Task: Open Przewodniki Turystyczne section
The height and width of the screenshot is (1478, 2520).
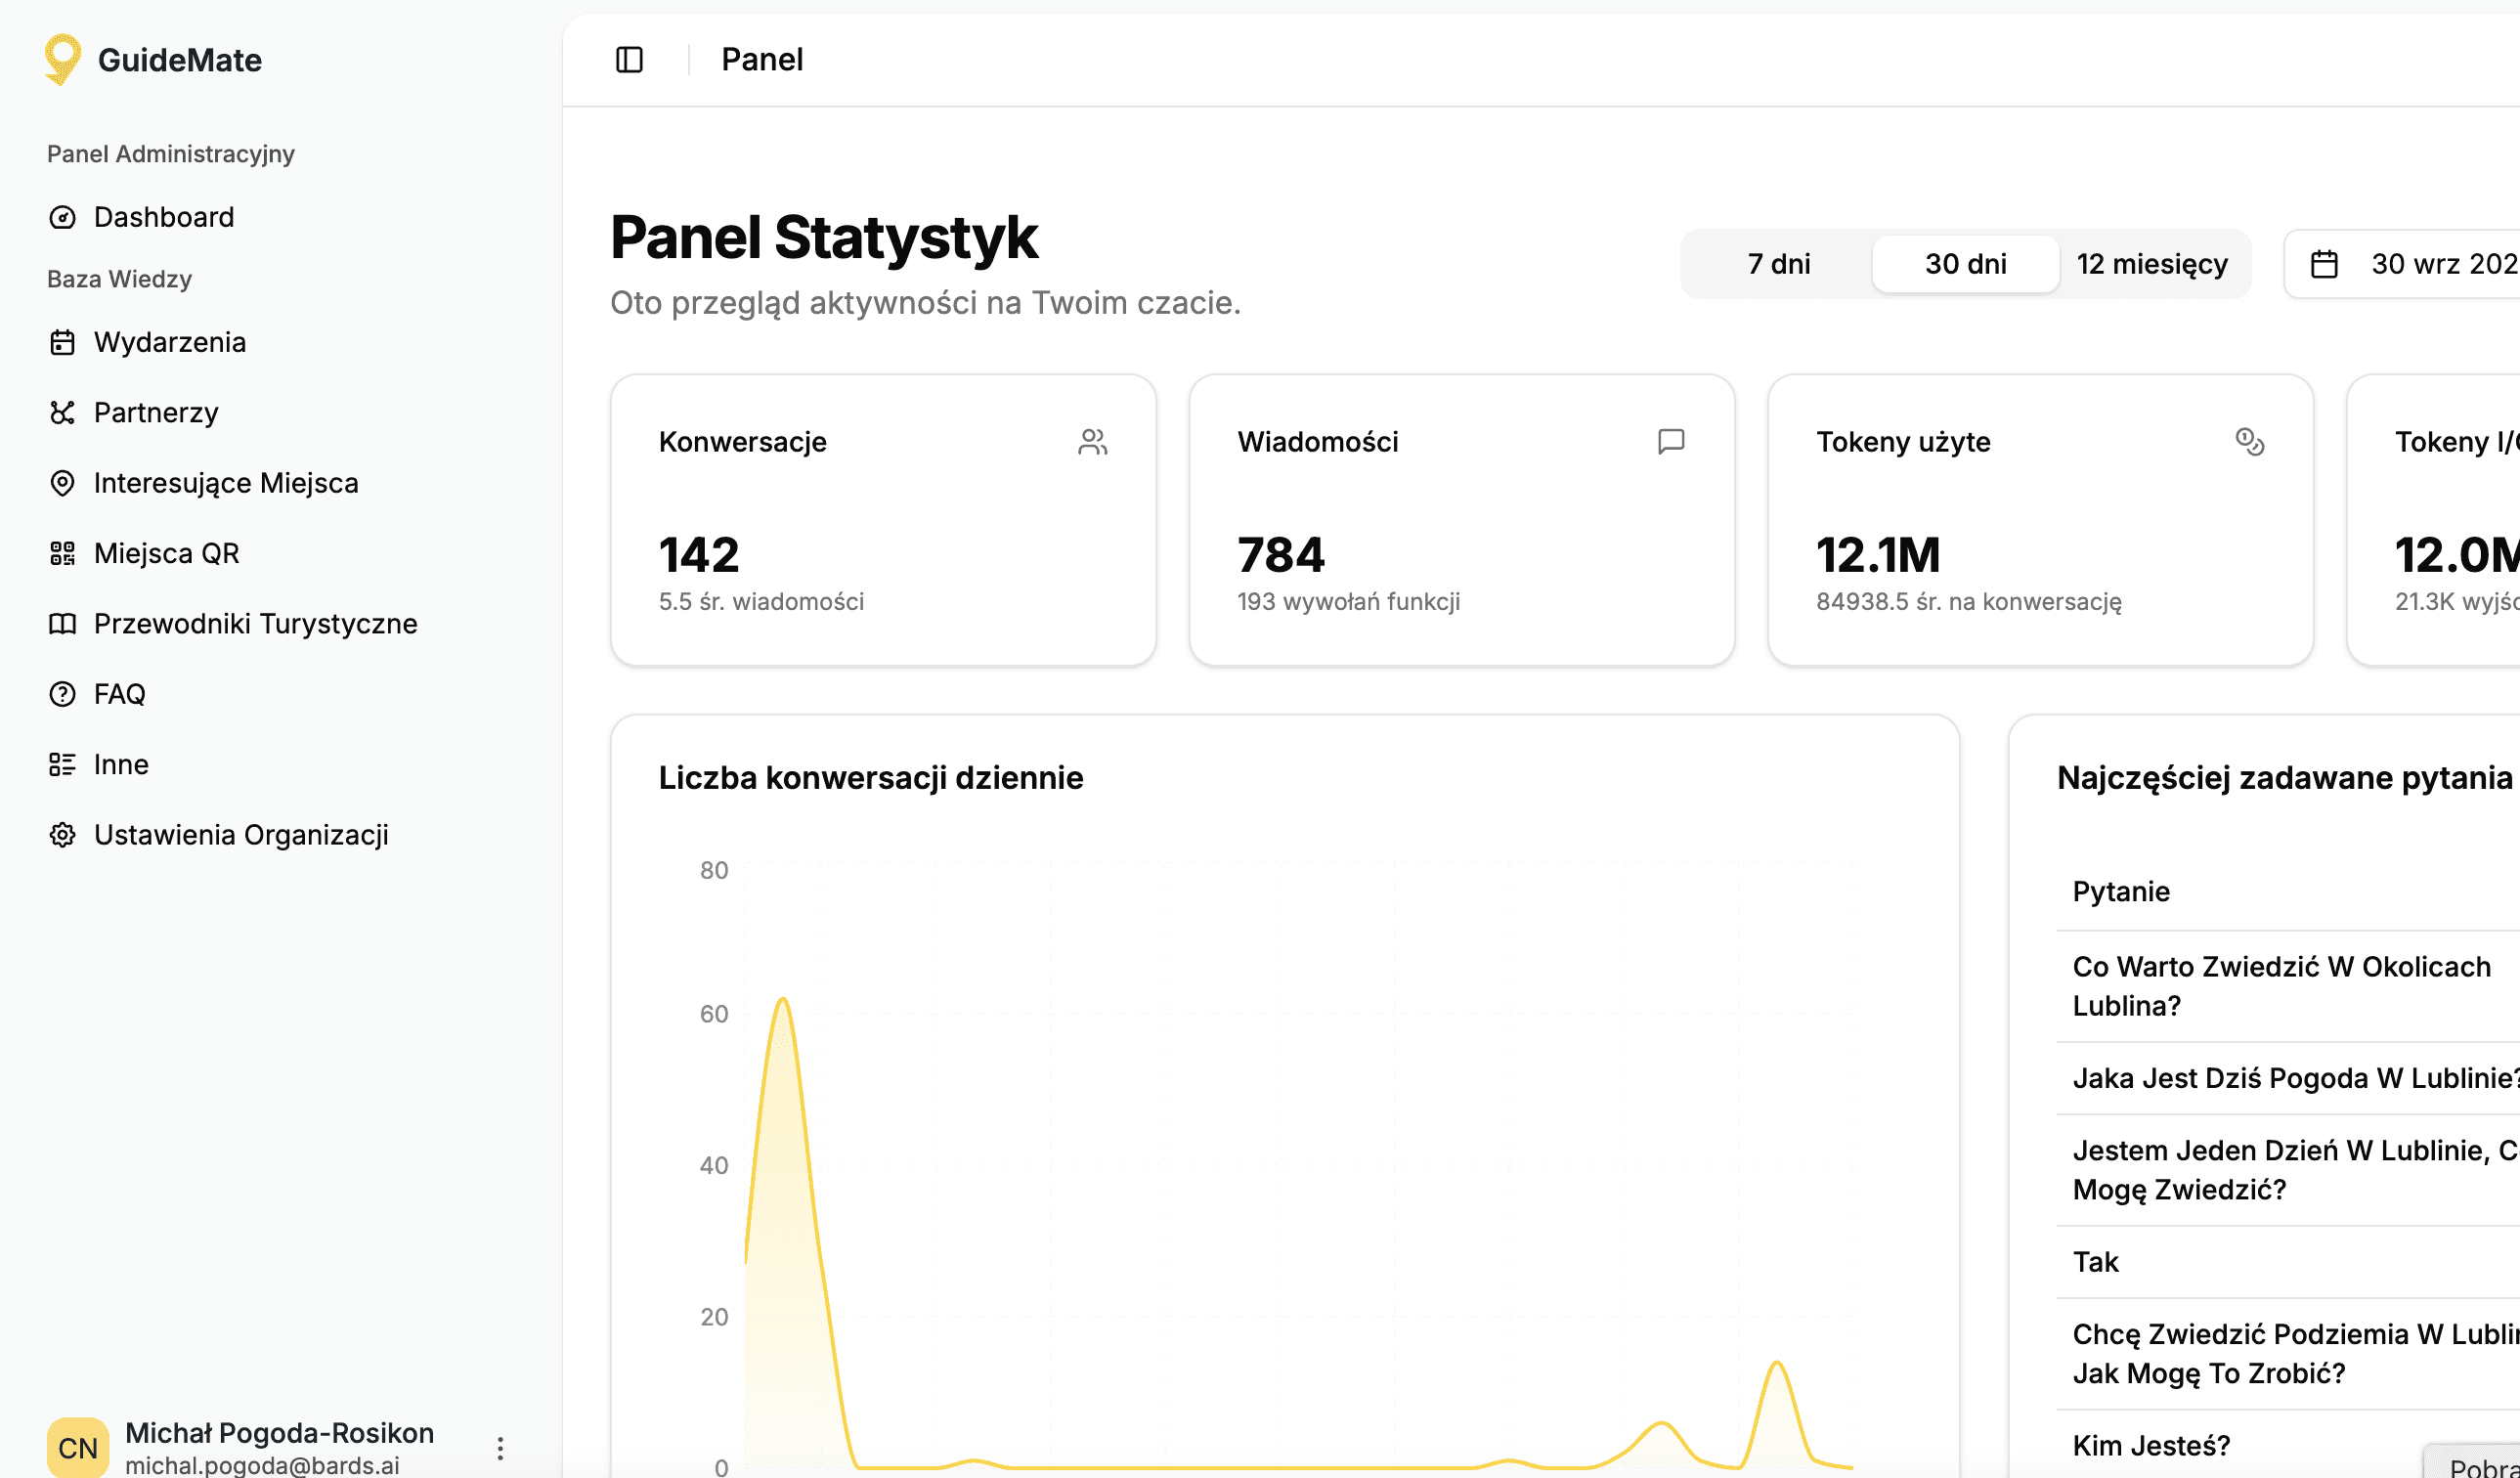Action: pos(256,624)
